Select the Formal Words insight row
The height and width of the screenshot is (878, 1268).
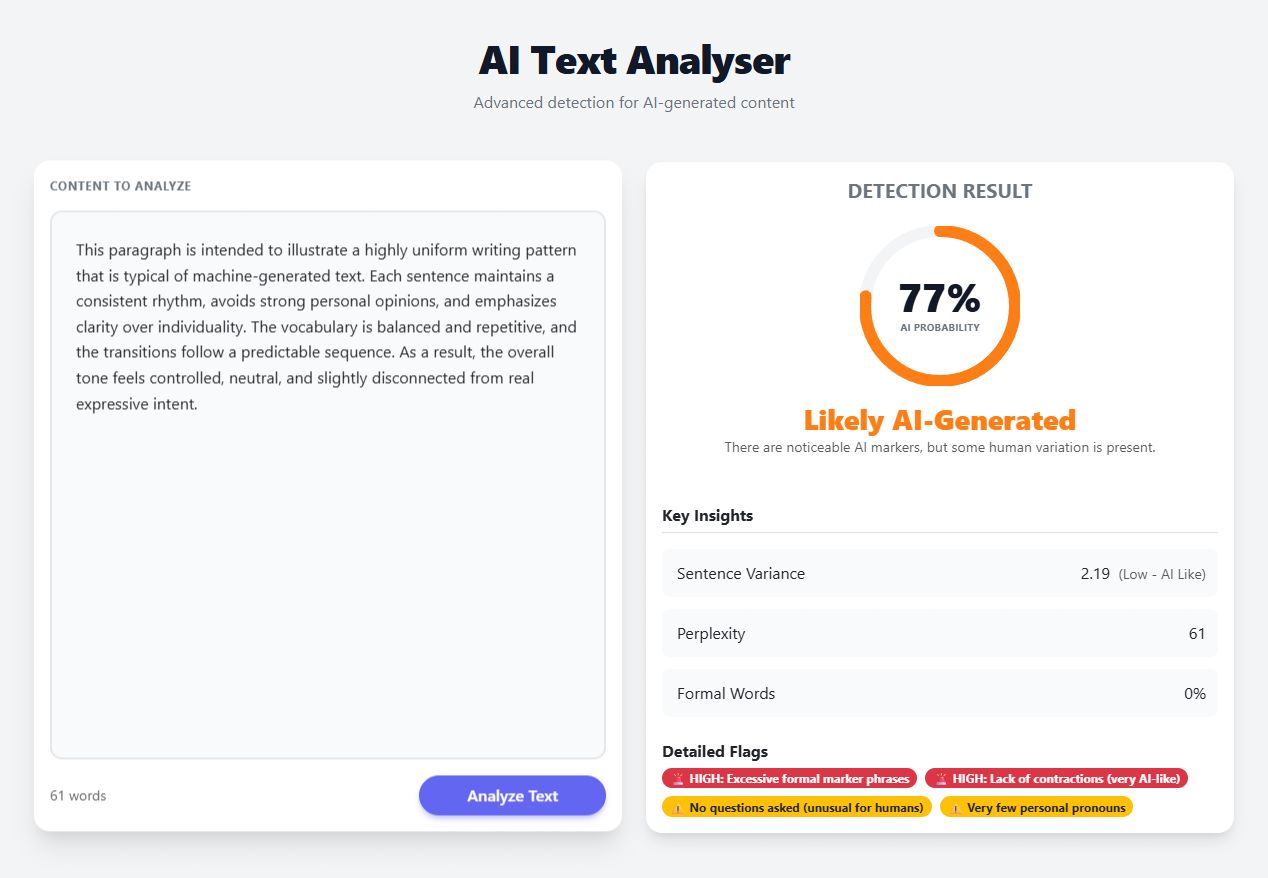(939, 694)
